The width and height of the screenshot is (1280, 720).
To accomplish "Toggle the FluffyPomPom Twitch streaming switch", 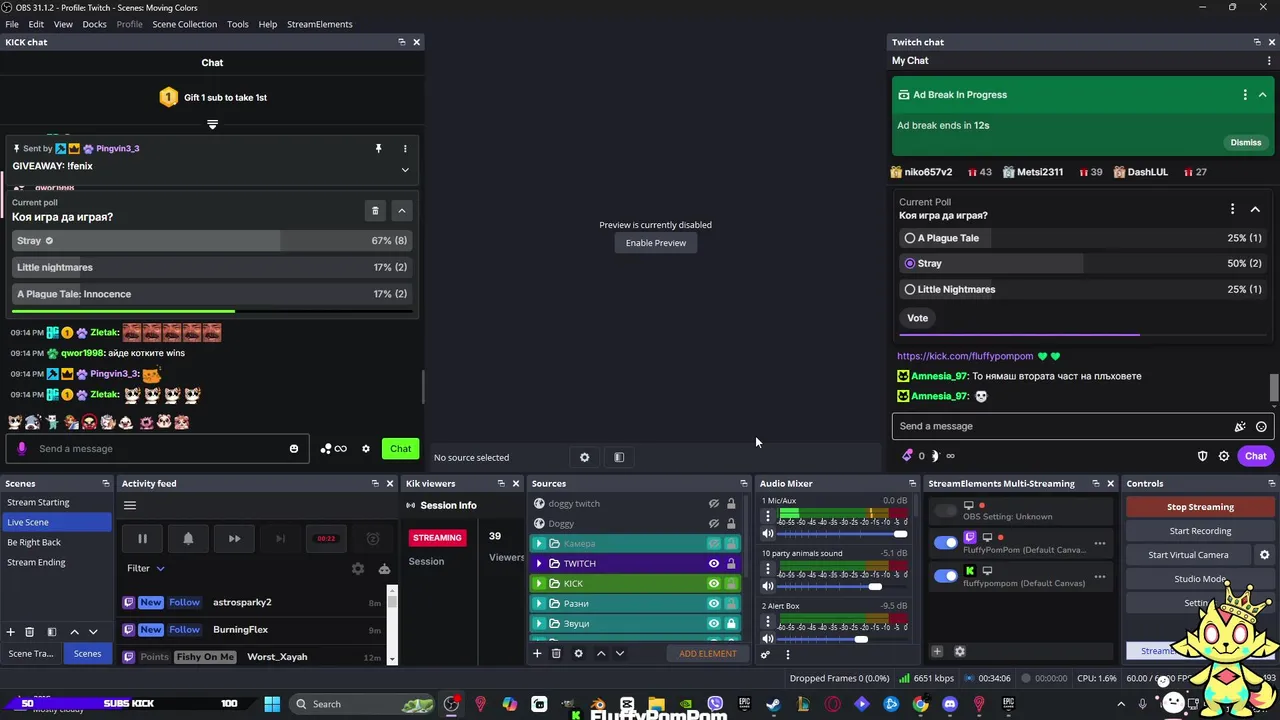I will (945, 543).
